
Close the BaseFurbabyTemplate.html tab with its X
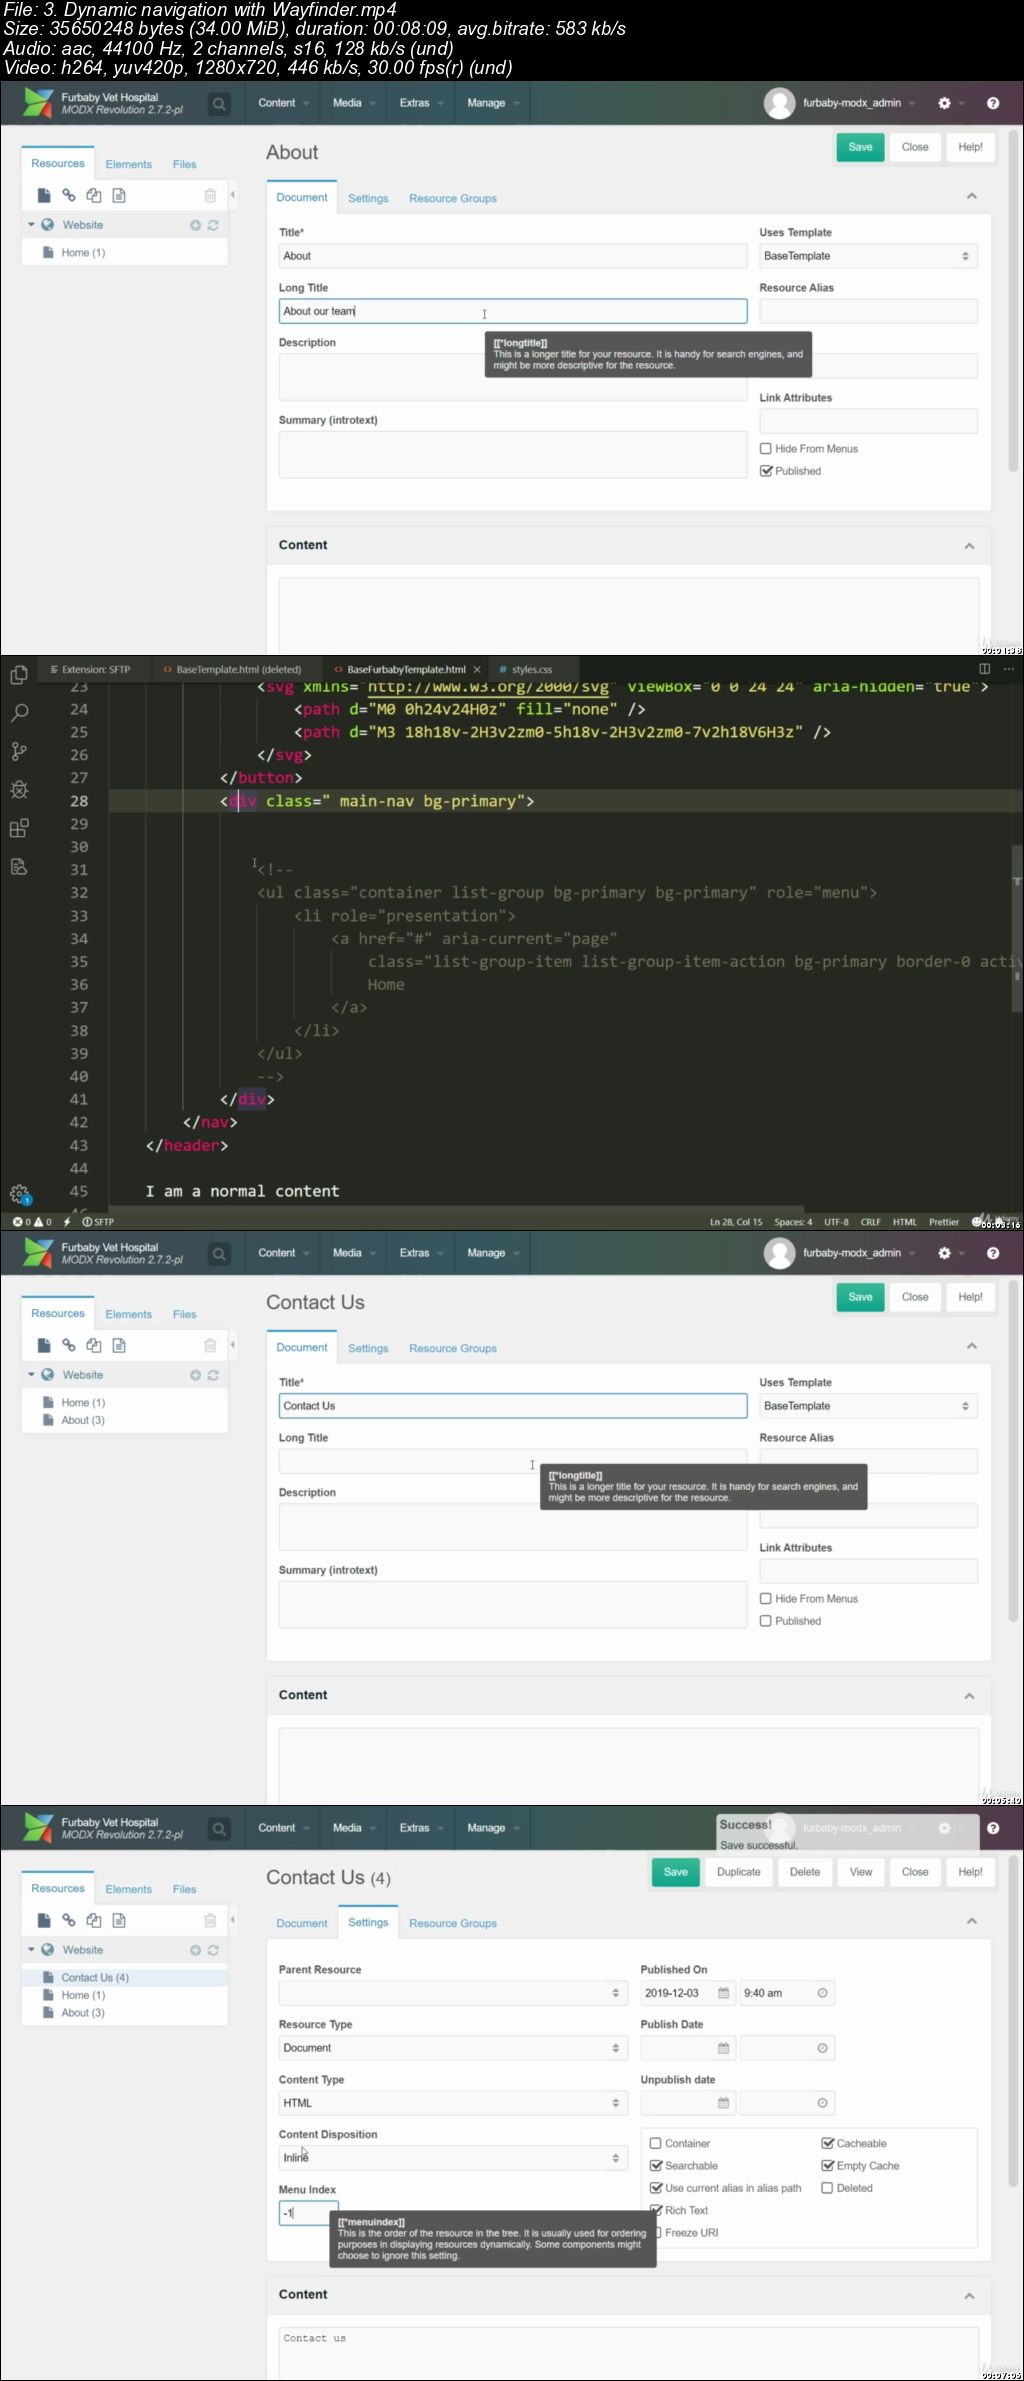pyautogui.click(x=477, y=669)
